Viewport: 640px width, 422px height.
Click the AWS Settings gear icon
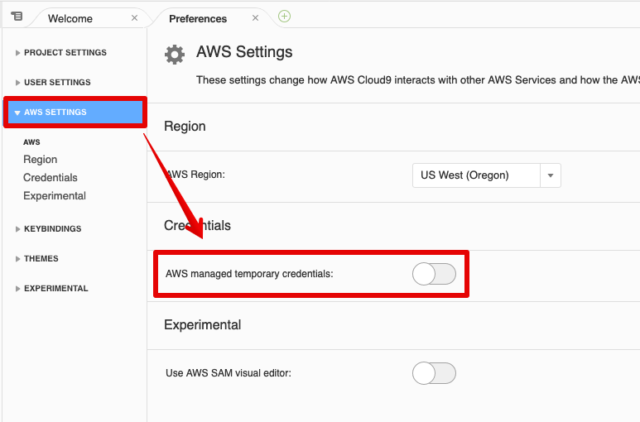pyautogui.click(x=175, y=54)
